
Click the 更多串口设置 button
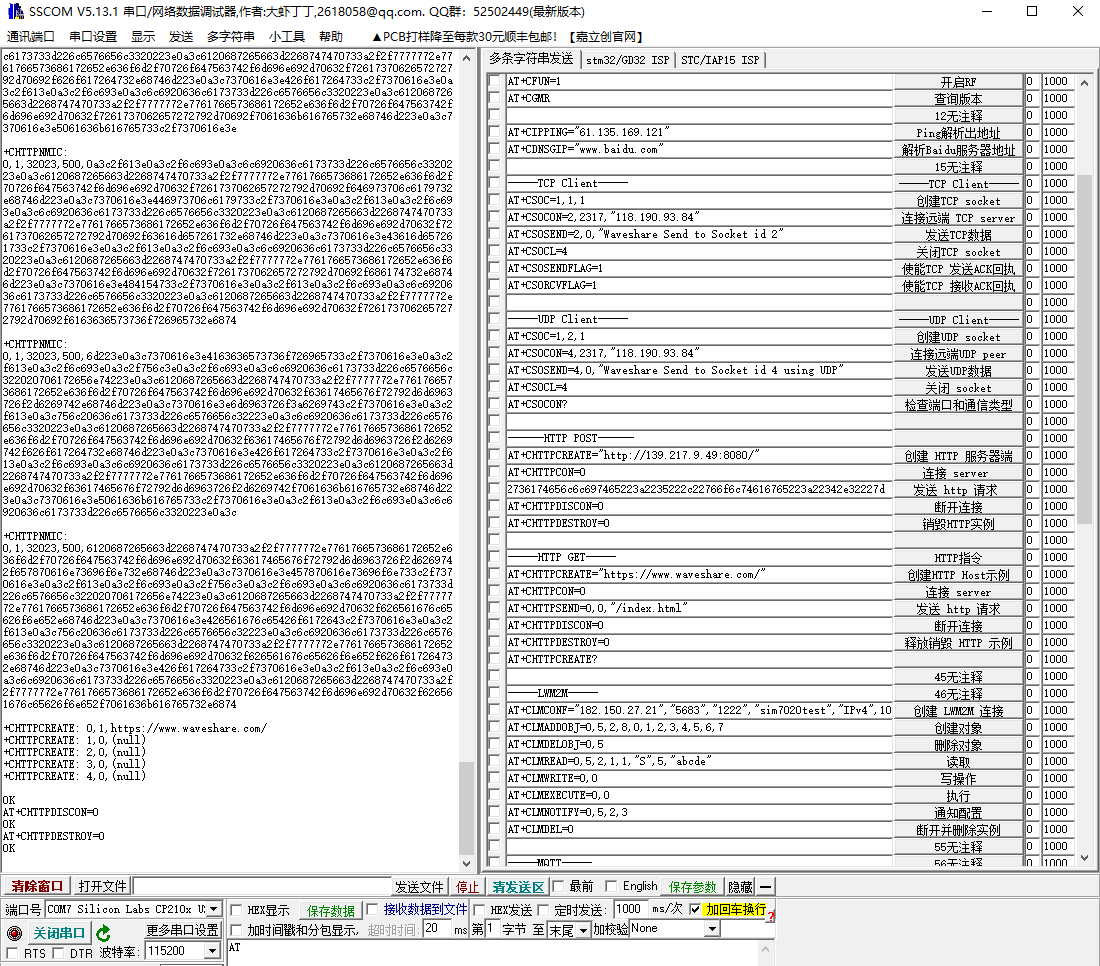(x=182, y=930)
